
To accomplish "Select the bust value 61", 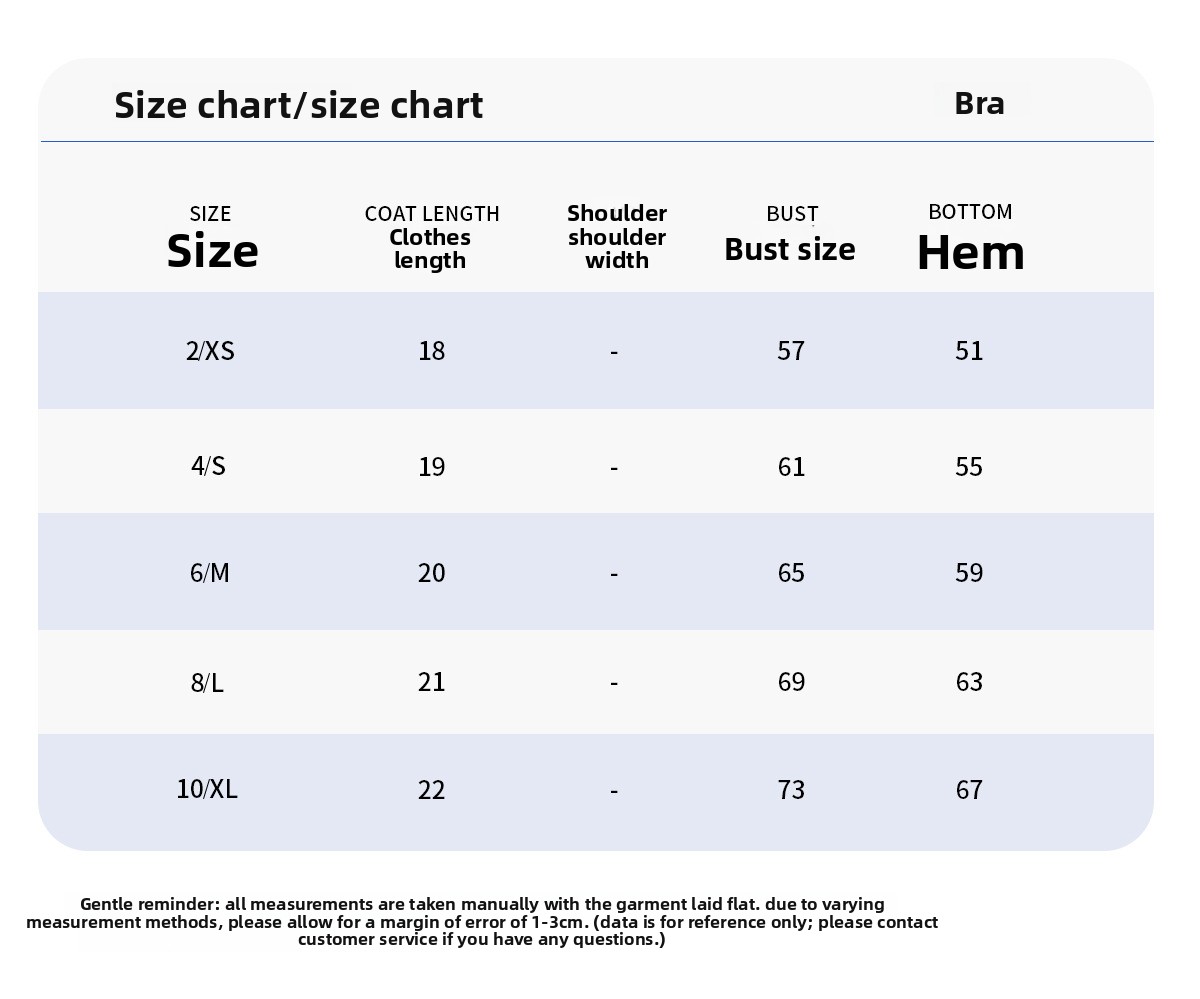I will point(791,467).
